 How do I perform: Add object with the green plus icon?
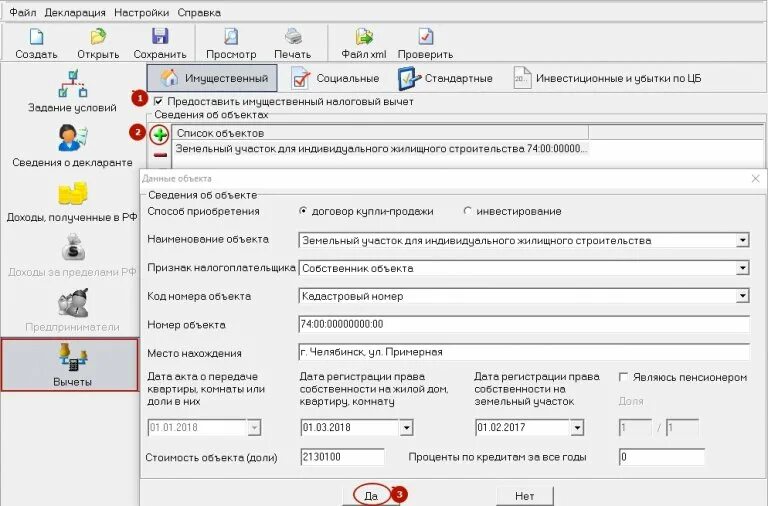coord(160,135)
